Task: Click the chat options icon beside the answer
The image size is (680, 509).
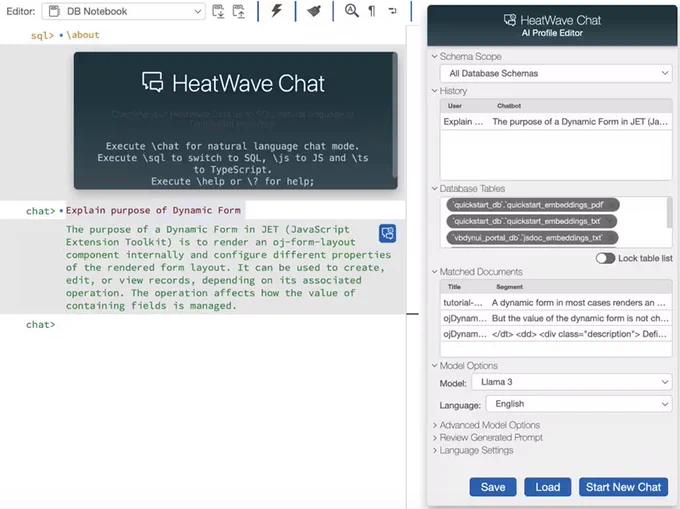Action: (x=387, y=233)
